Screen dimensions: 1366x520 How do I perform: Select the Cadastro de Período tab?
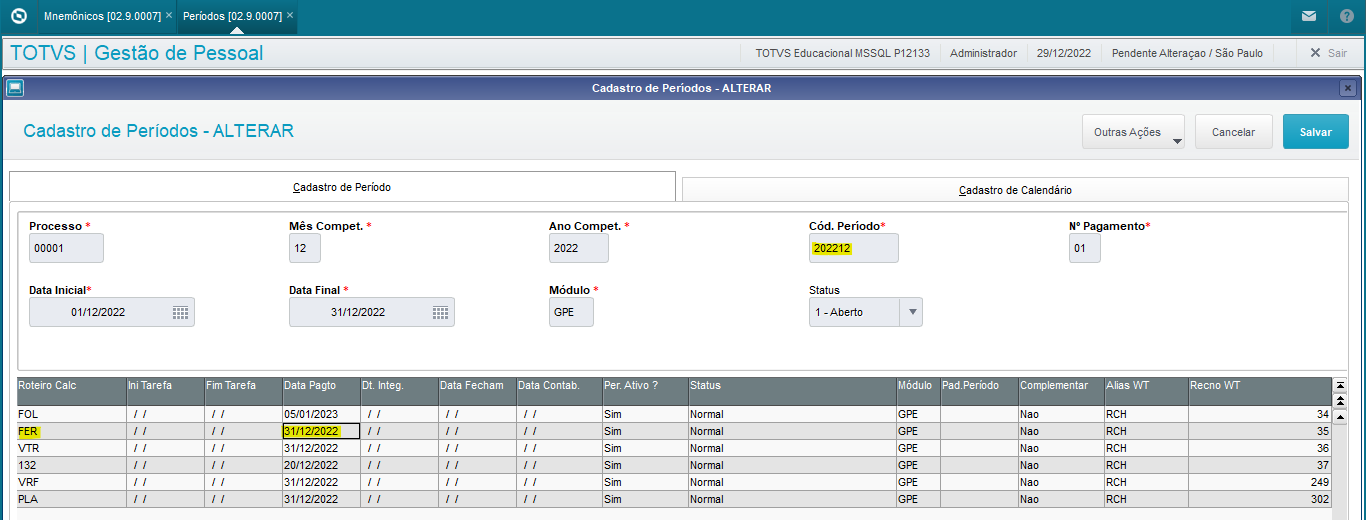pyautogui.click(x=342, y=187)
